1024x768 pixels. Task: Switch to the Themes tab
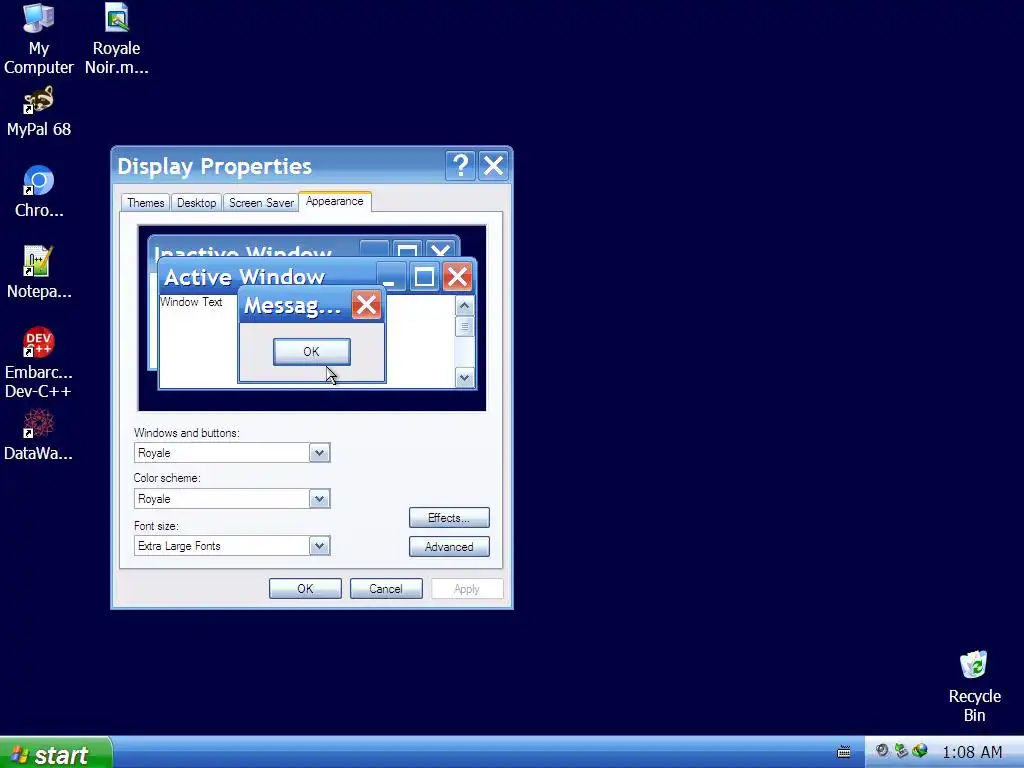(146, 203)
